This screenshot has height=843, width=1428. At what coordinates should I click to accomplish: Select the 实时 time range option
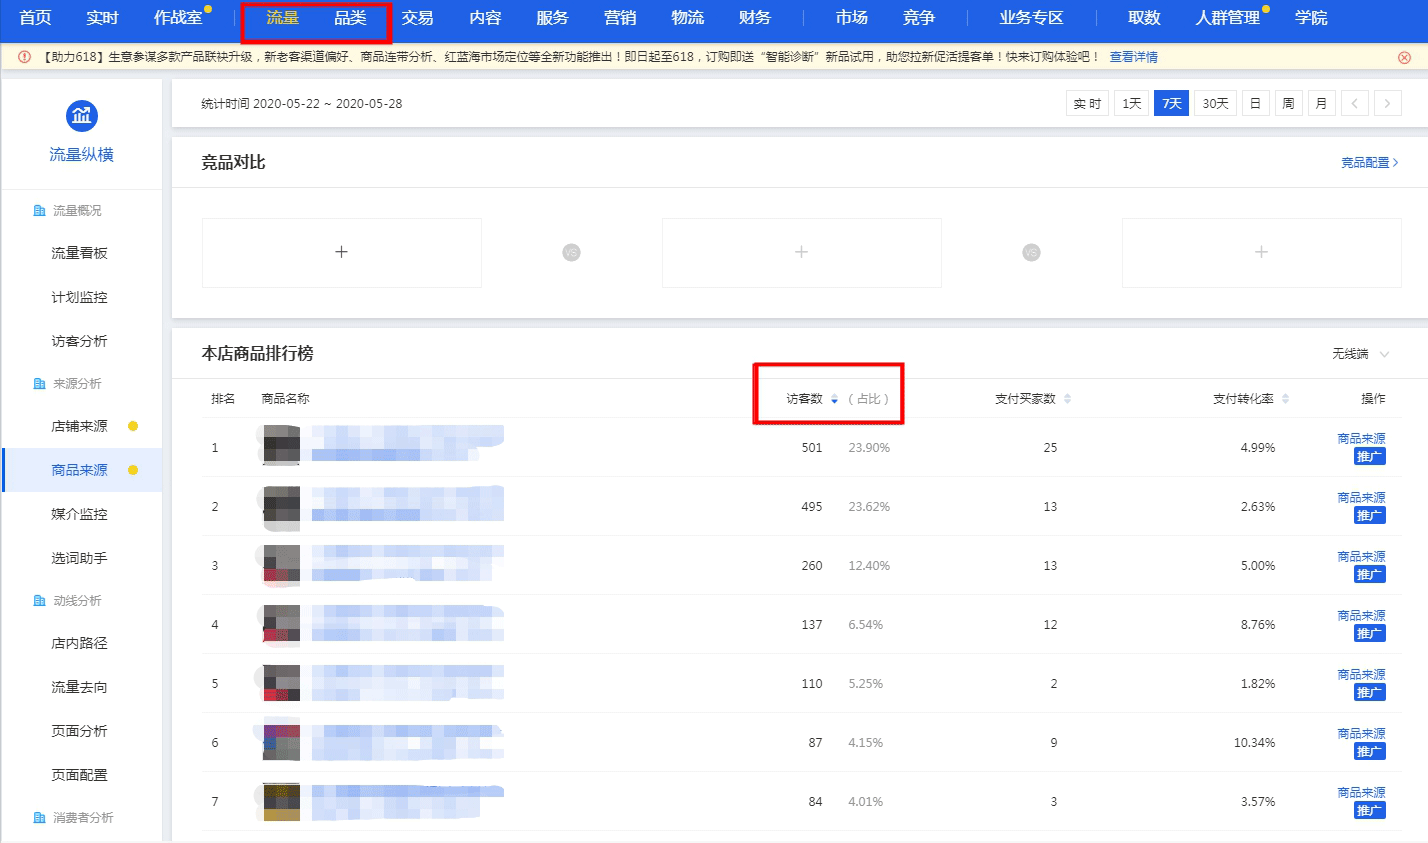(x=1087, y=104)
